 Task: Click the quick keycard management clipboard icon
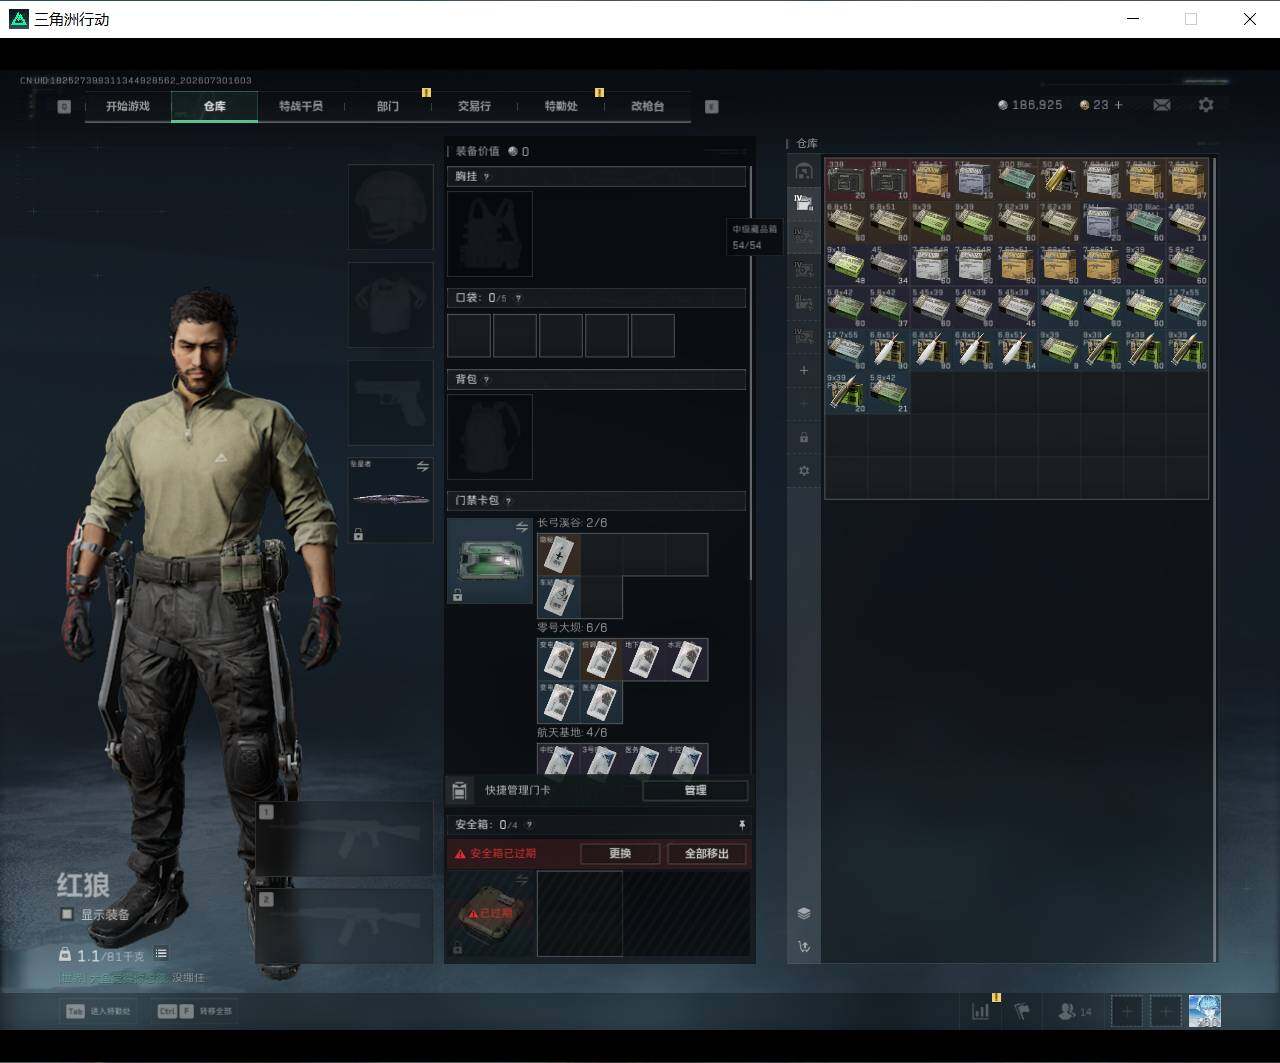459,791
